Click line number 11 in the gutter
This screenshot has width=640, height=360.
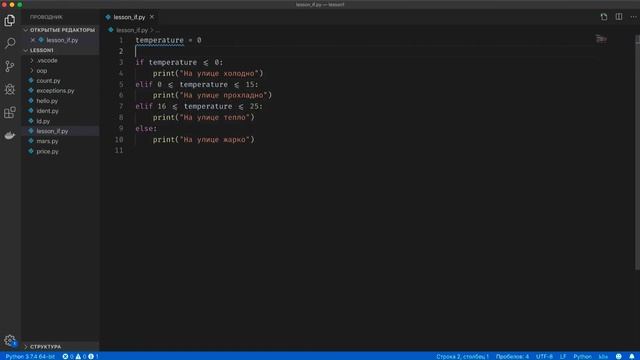pos(119,150)
